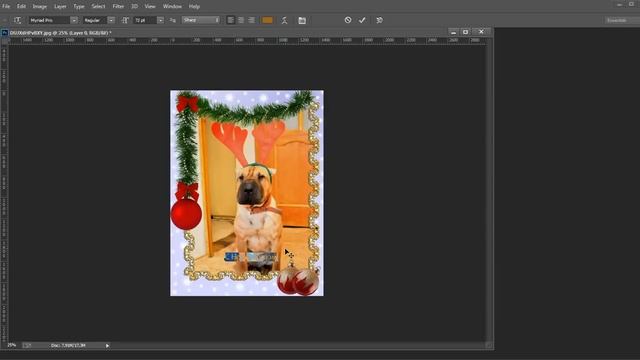Click the font size icon
The width and height of the screenshot is (640, 360).
(125, 20)
